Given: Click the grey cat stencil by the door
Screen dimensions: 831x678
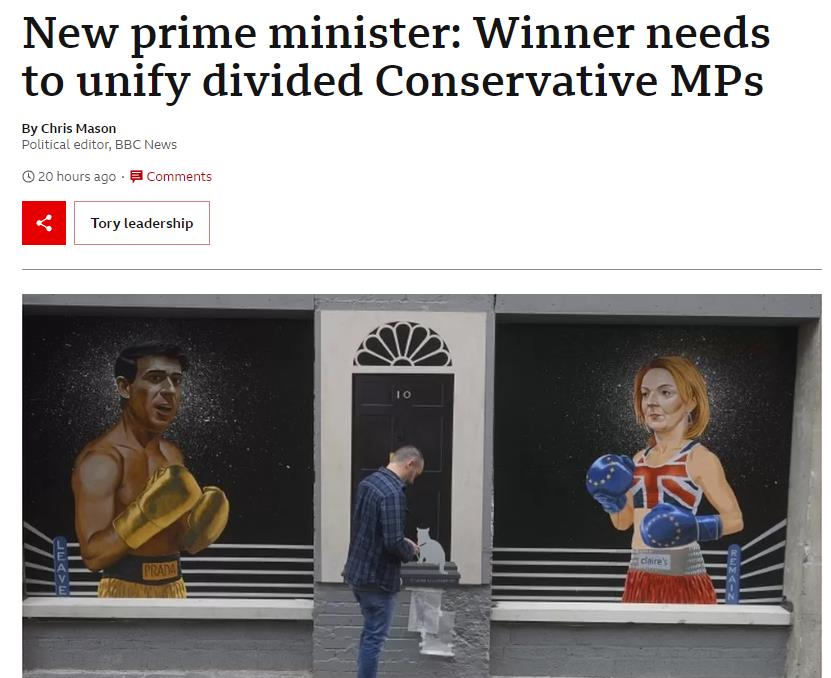Looking at the screenshot, I should tap(430, 547).
